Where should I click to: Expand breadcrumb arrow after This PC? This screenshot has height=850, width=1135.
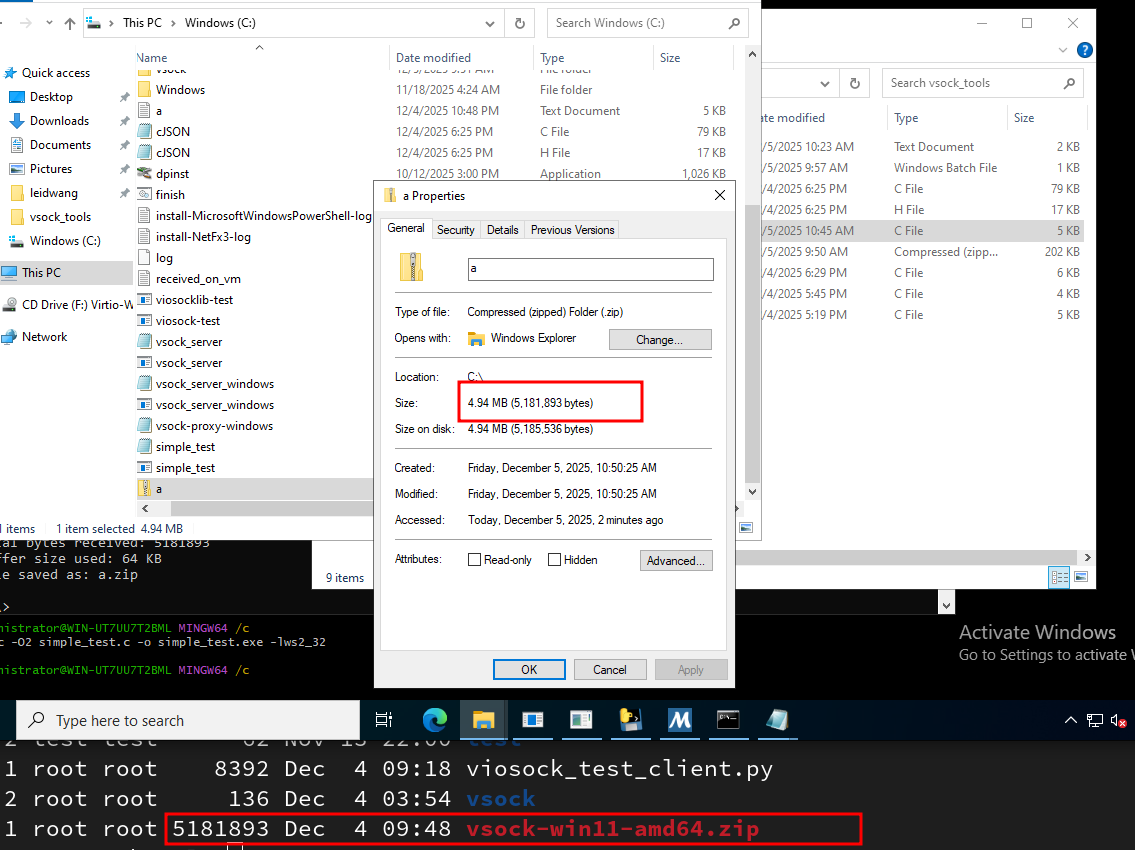(174, 23)
